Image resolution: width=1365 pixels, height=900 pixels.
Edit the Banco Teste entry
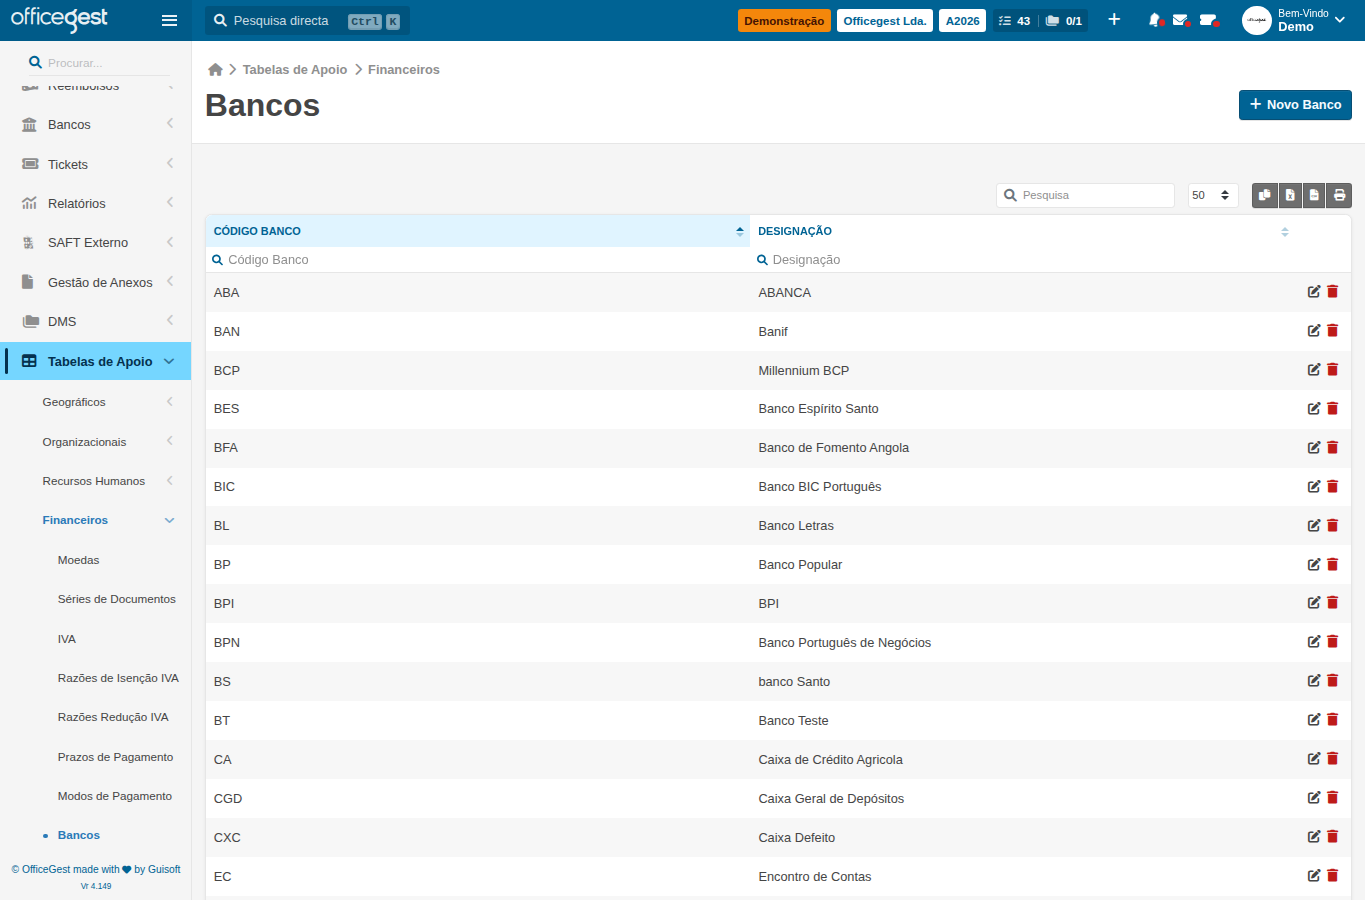1314,720
